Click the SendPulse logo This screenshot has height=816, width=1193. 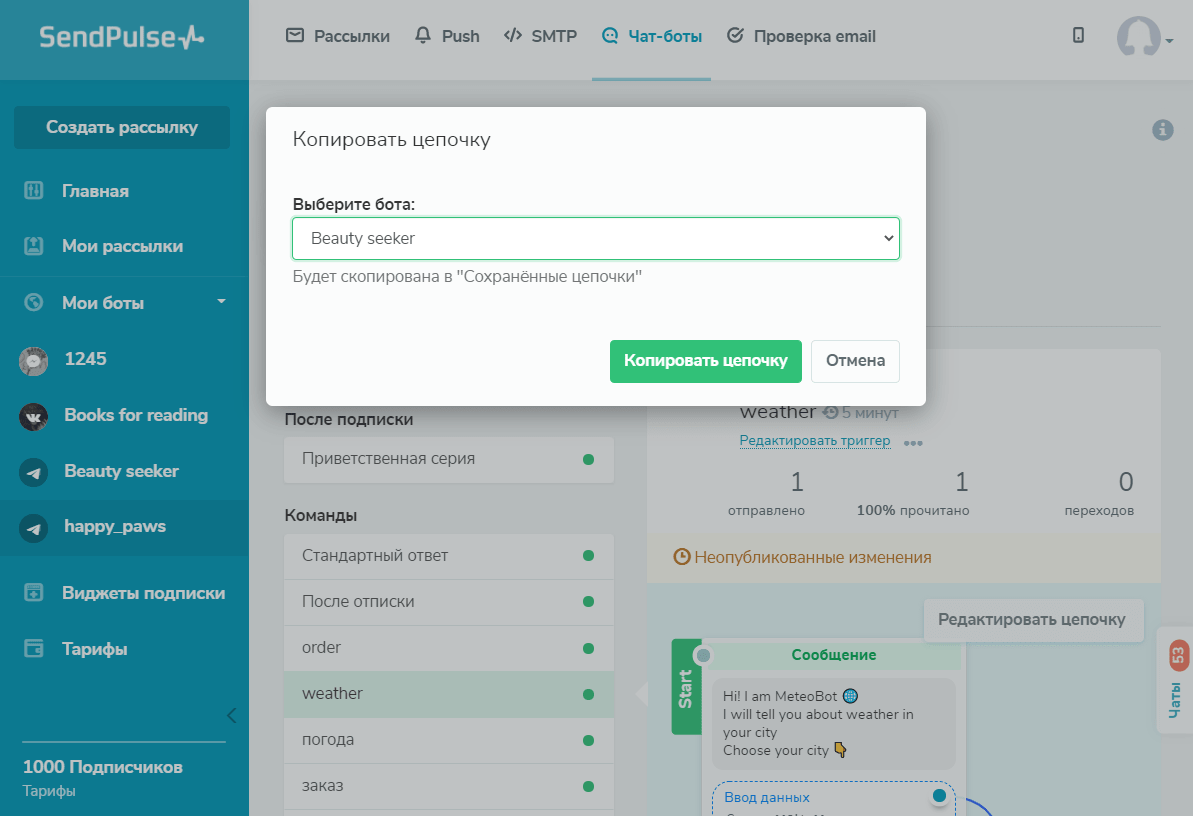121,38
